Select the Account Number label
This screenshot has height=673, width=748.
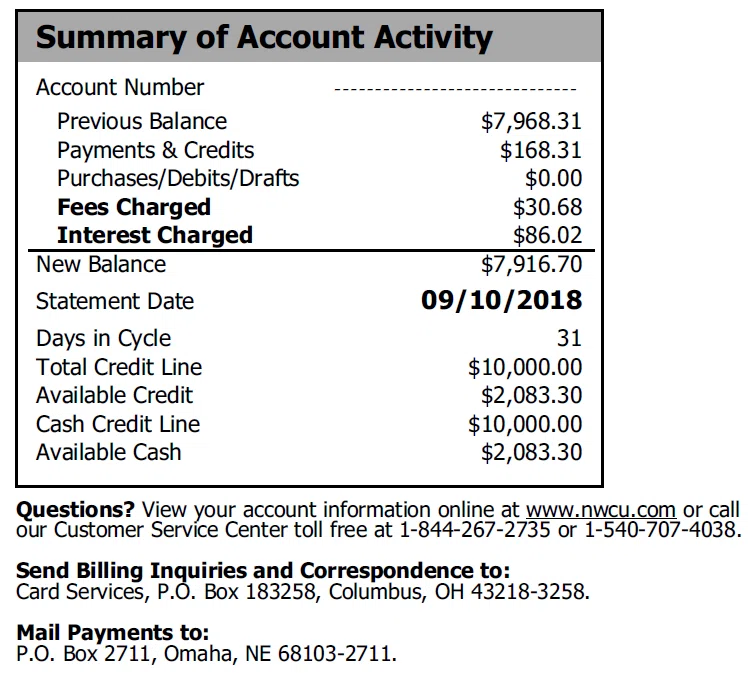click(x=120, y=87)
